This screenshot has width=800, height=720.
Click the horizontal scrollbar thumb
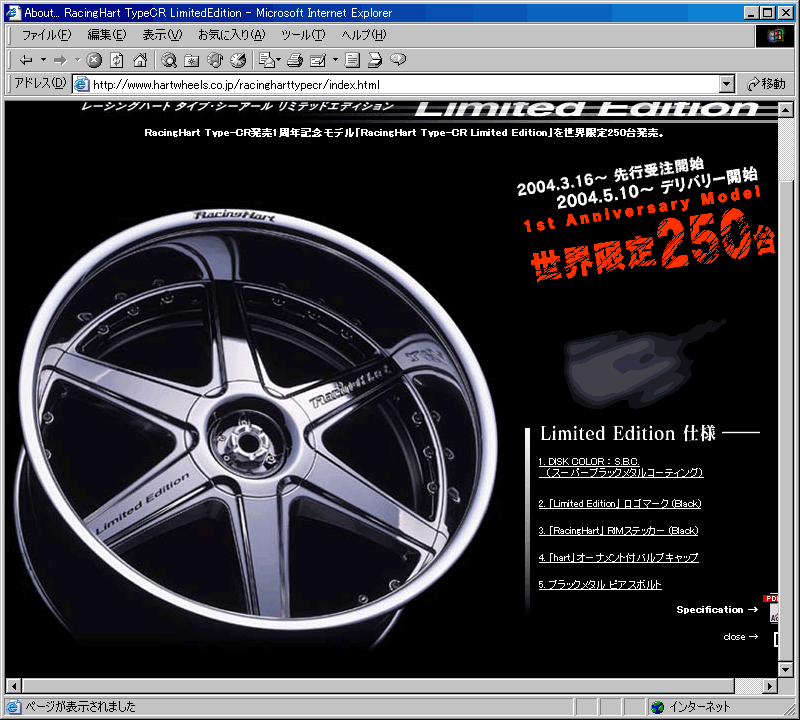point(378,686)
